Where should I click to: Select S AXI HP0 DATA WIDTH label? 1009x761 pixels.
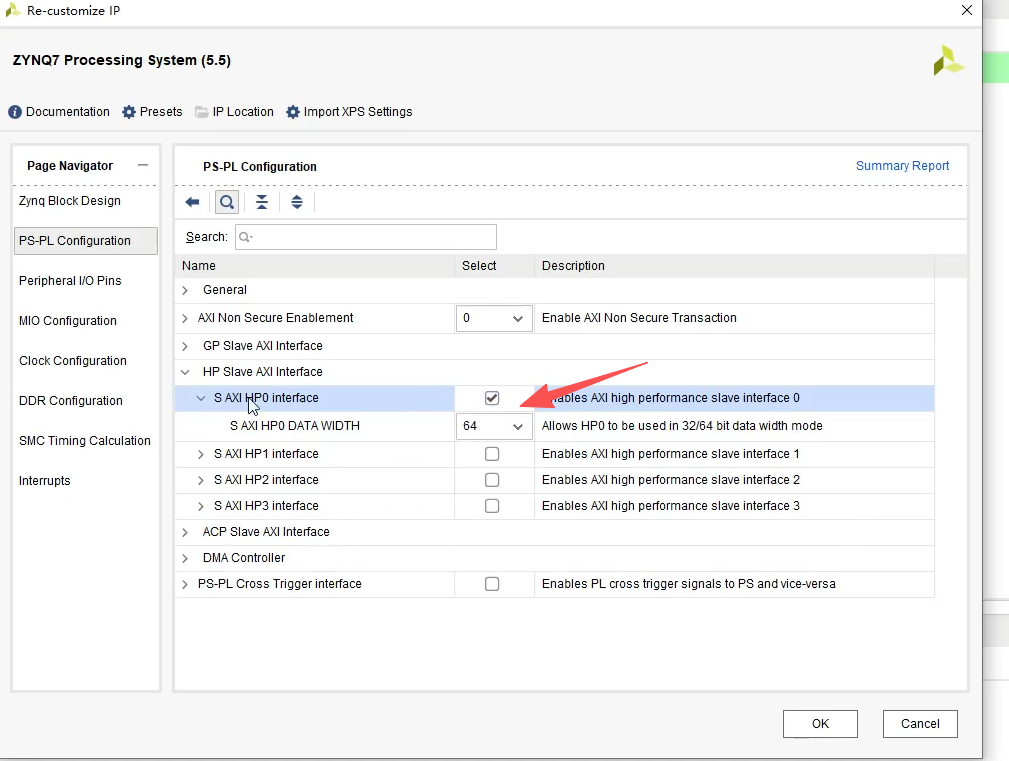(x=295, y=426)
